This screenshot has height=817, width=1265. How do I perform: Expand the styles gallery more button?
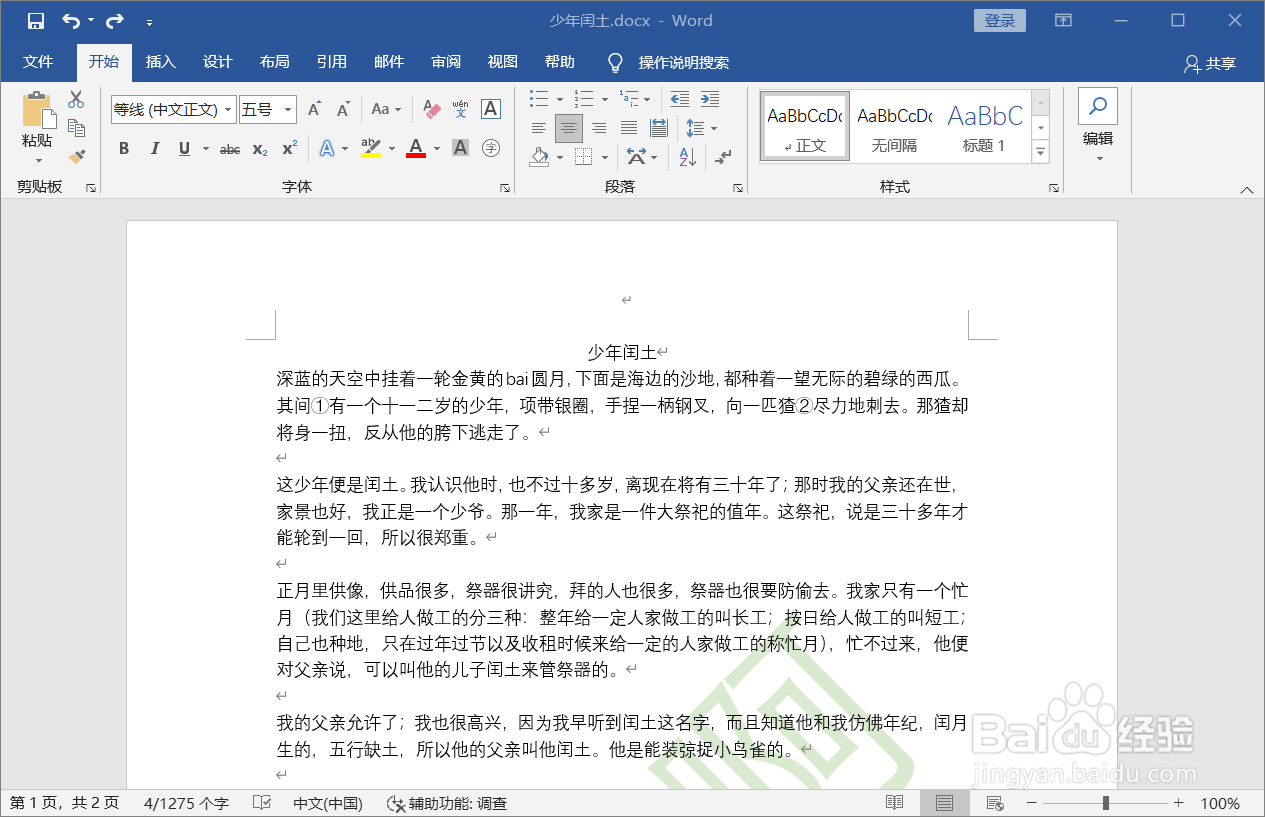(1041, 152)
